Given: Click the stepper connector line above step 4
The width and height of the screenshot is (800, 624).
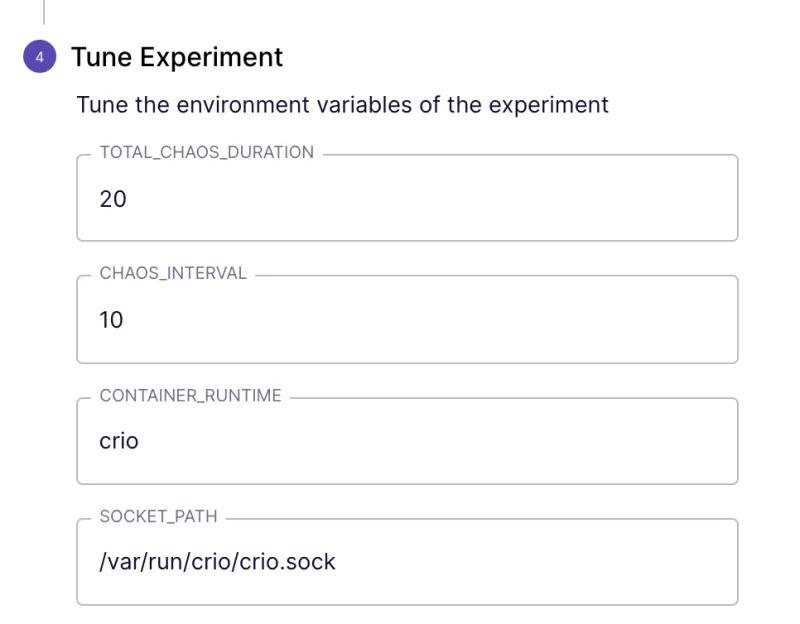Looking at the screenshot, I should [44, 11].
